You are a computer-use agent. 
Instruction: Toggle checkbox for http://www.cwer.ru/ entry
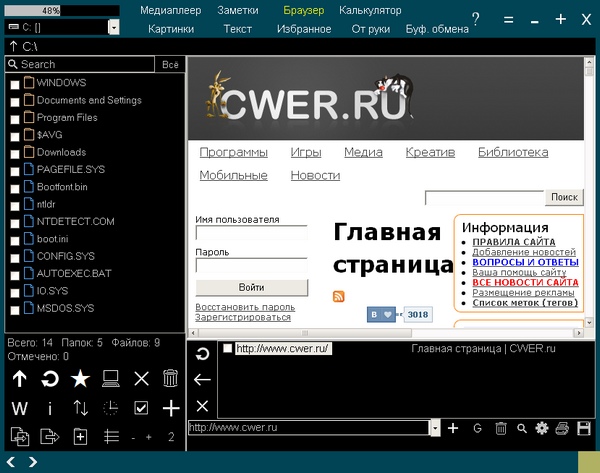228,349
